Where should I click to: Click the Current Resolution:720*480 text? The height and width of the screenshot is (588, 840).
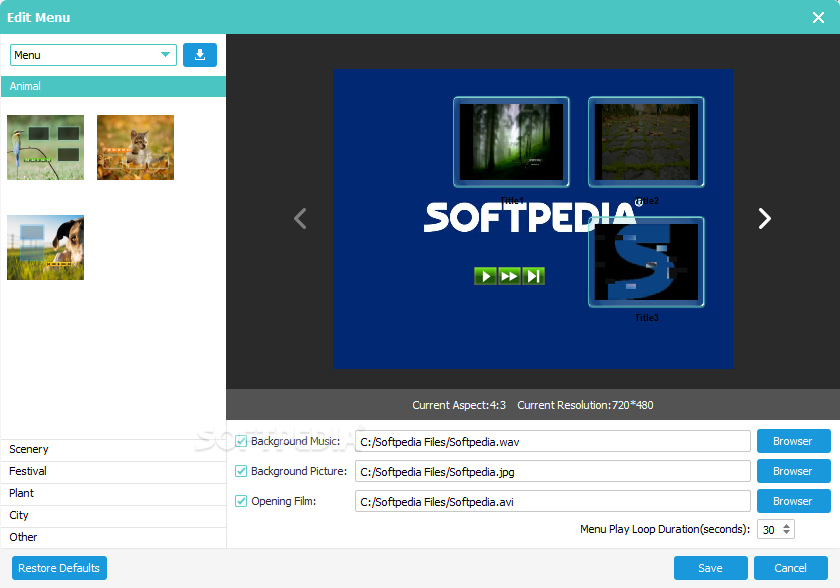585,405
